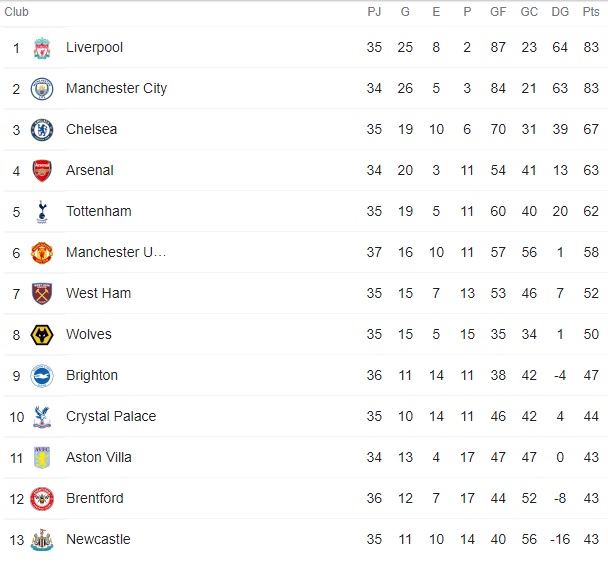Click the Aston Villa crest icon
This screenshot has width=608, height=562.
click(x=41, y=458)
